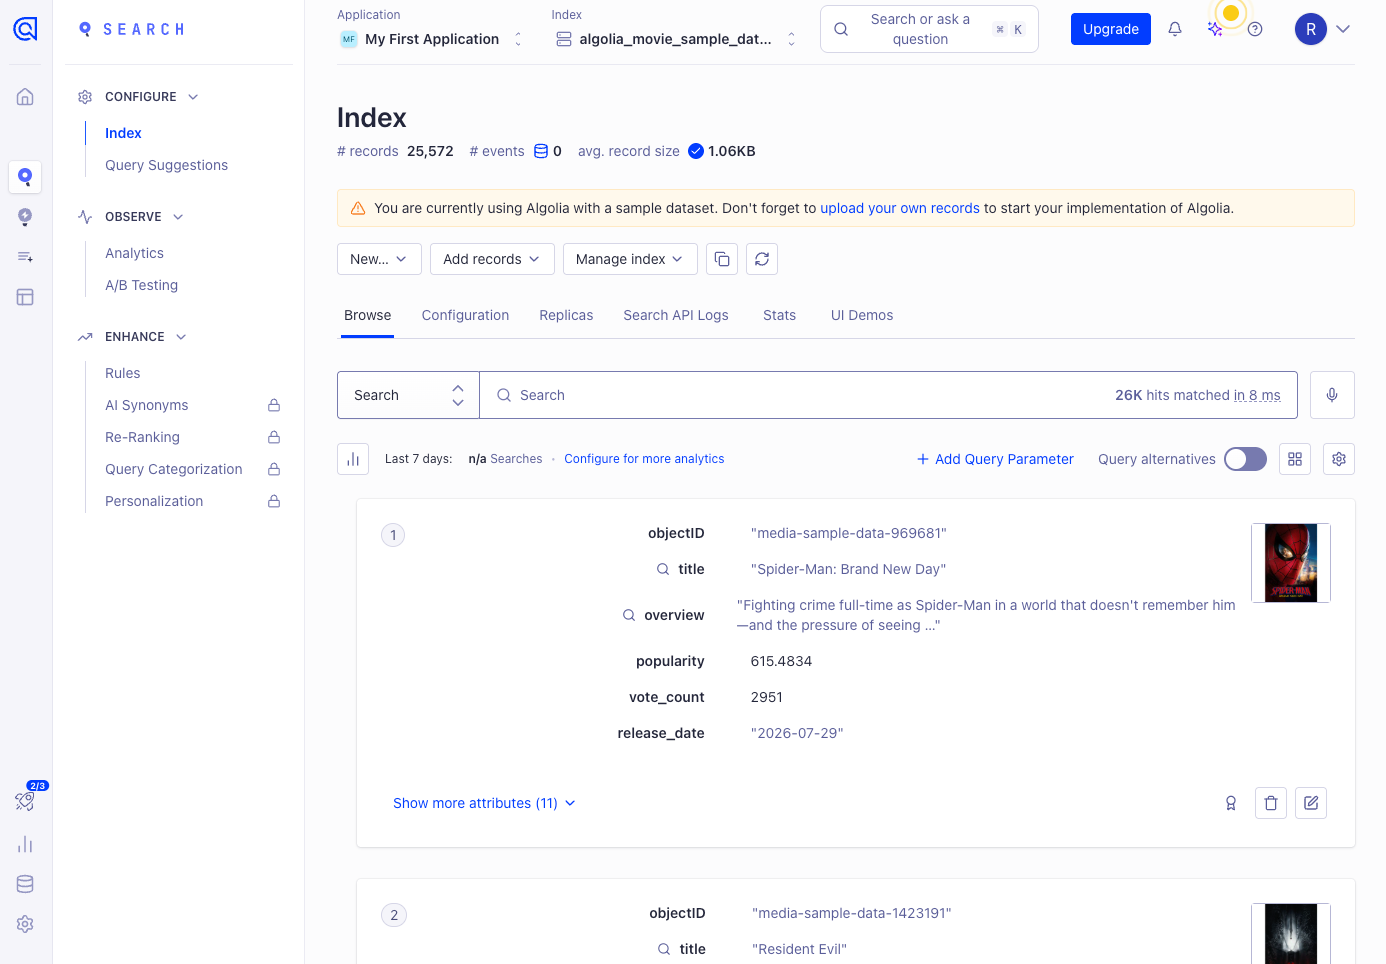1386x964 pixels.
Task: Open the Search API Logs tab
Action: tap(676, 315)
